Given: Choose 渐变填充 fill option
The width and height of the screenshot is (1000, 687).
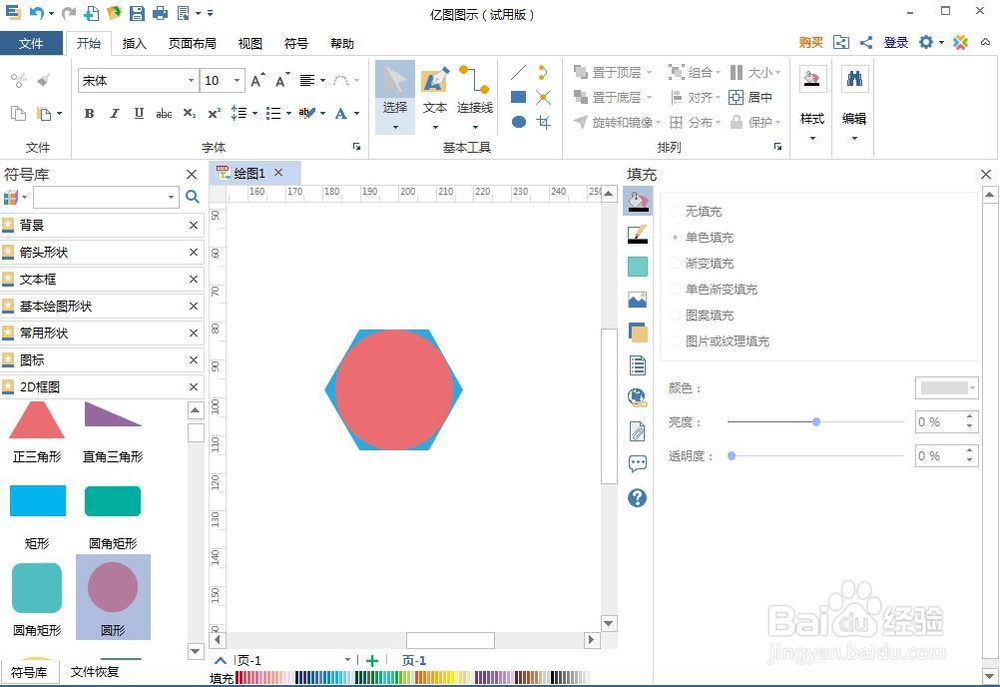Looking at the screenshot, I should pos(677,263).
